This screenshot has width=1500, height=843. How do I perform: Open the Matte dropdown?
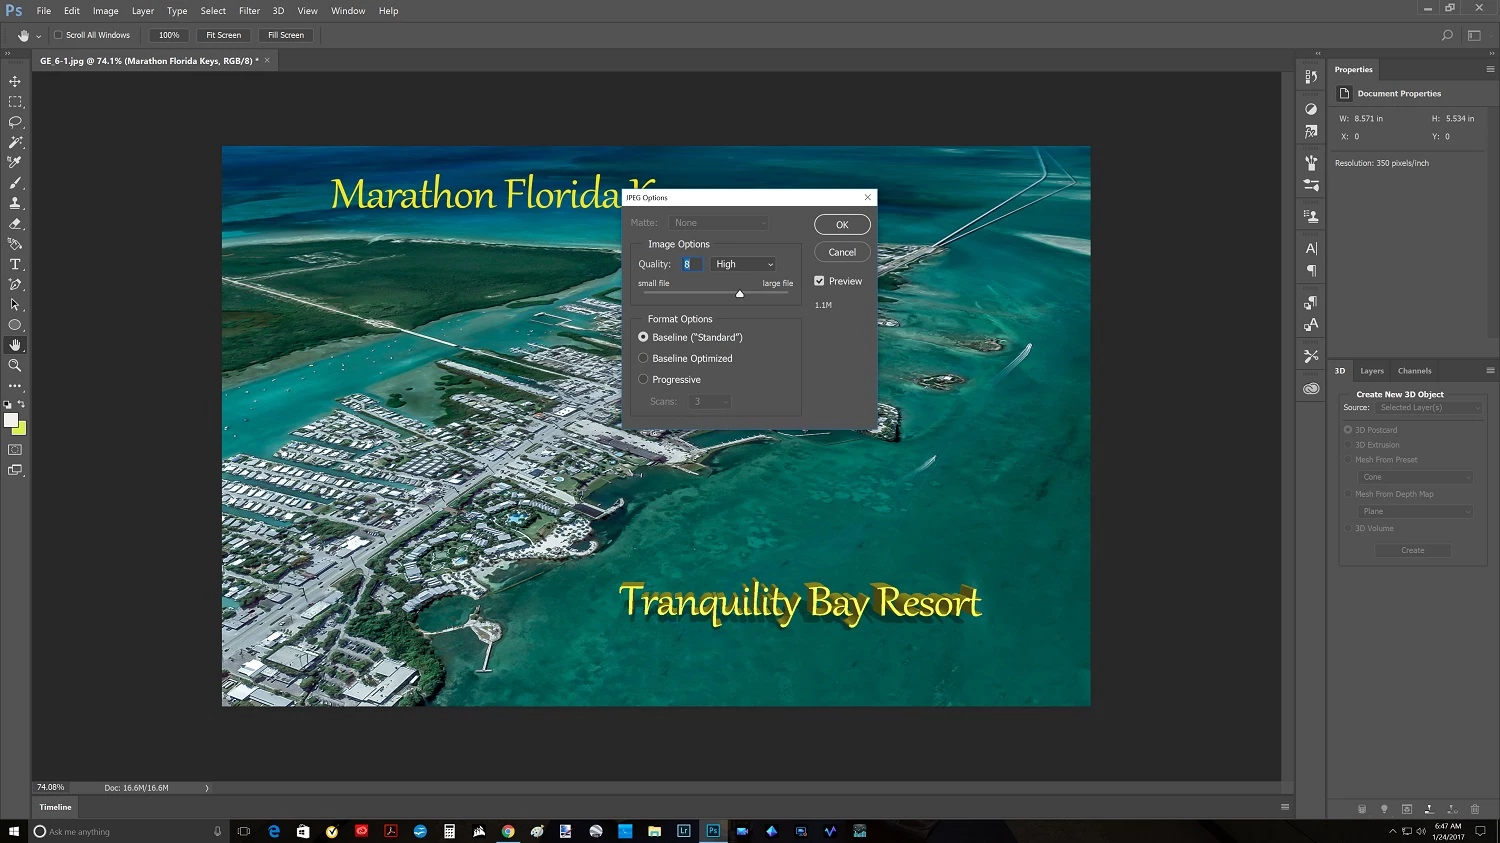click(x=718, y=223)
